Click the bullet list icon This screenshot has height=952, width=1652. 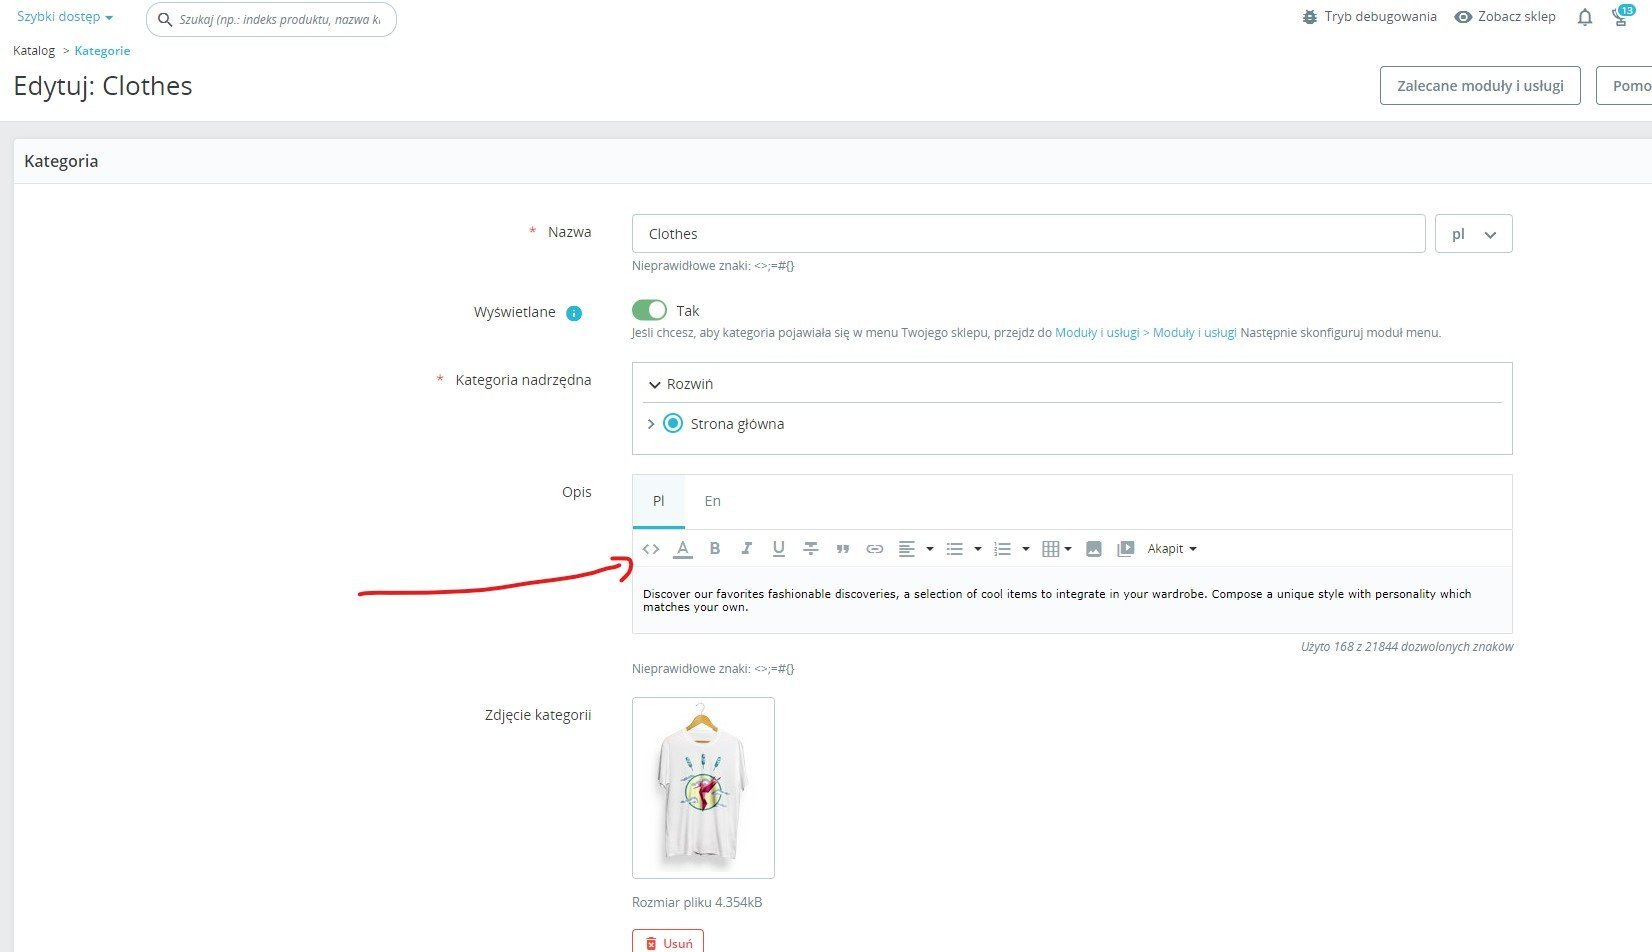[x=955, y=549]
